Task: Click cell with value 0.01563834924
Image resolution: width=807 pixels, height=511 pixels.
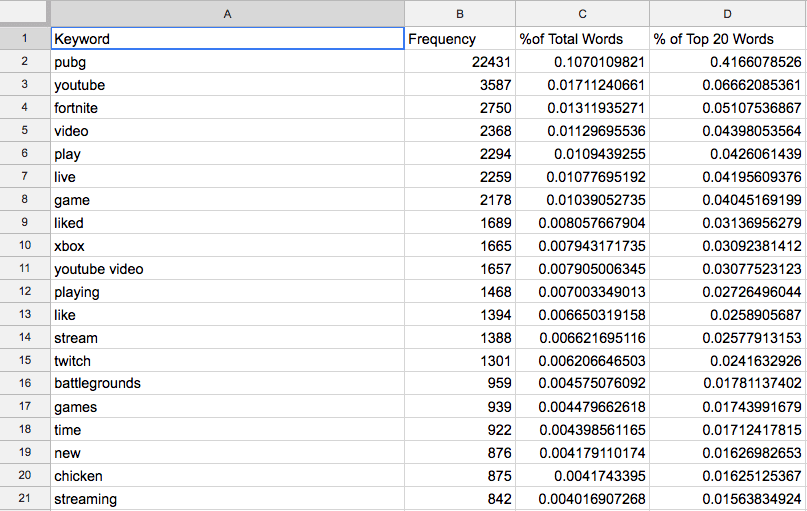Action: point(728,498)
